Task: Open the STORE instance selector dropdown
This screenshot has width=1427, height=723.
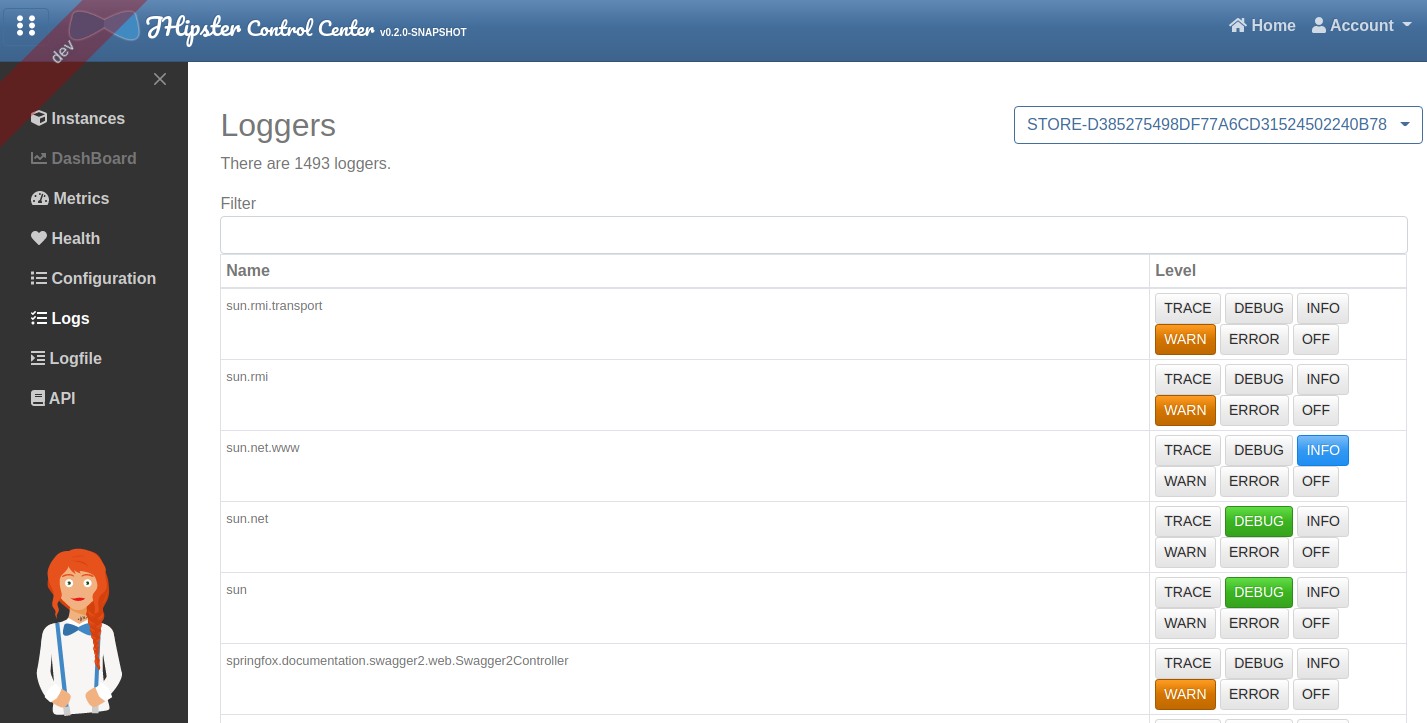Action: point(1217,125)
